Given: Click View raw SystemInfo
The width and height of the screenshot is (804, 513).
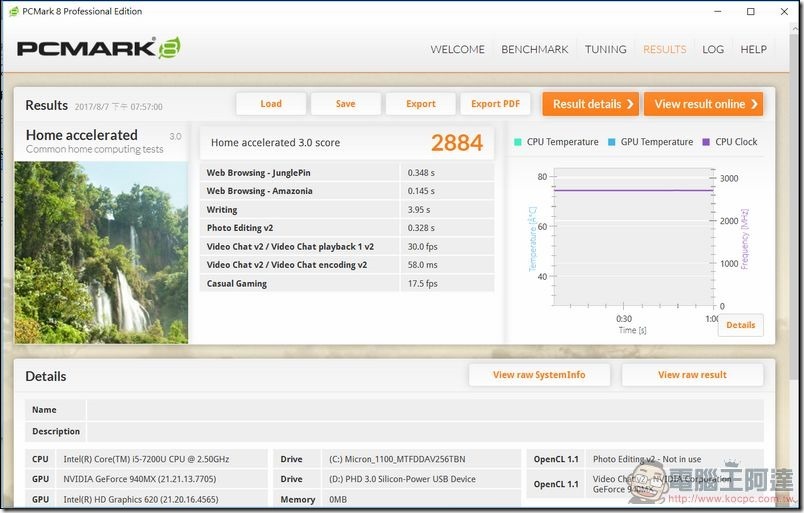Looking at the screenshot, I should coord(539,374).
